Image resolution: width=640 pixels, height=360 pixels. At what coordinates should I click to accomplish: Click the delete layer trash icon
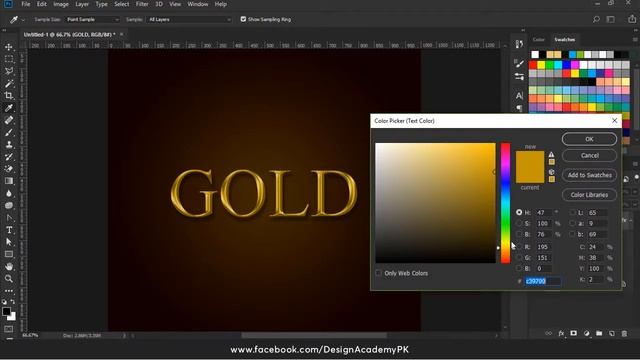pos(624,333)
